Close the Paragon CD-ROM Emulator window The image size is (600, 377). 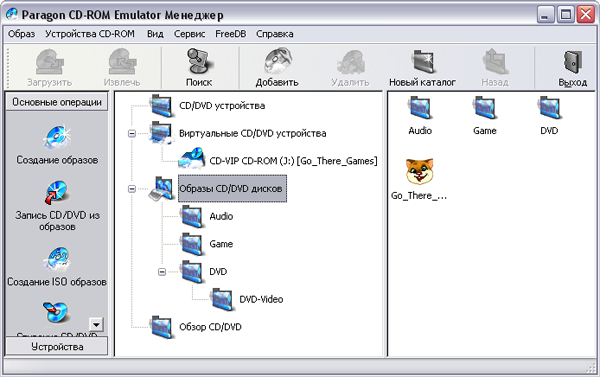pos(586,15)
